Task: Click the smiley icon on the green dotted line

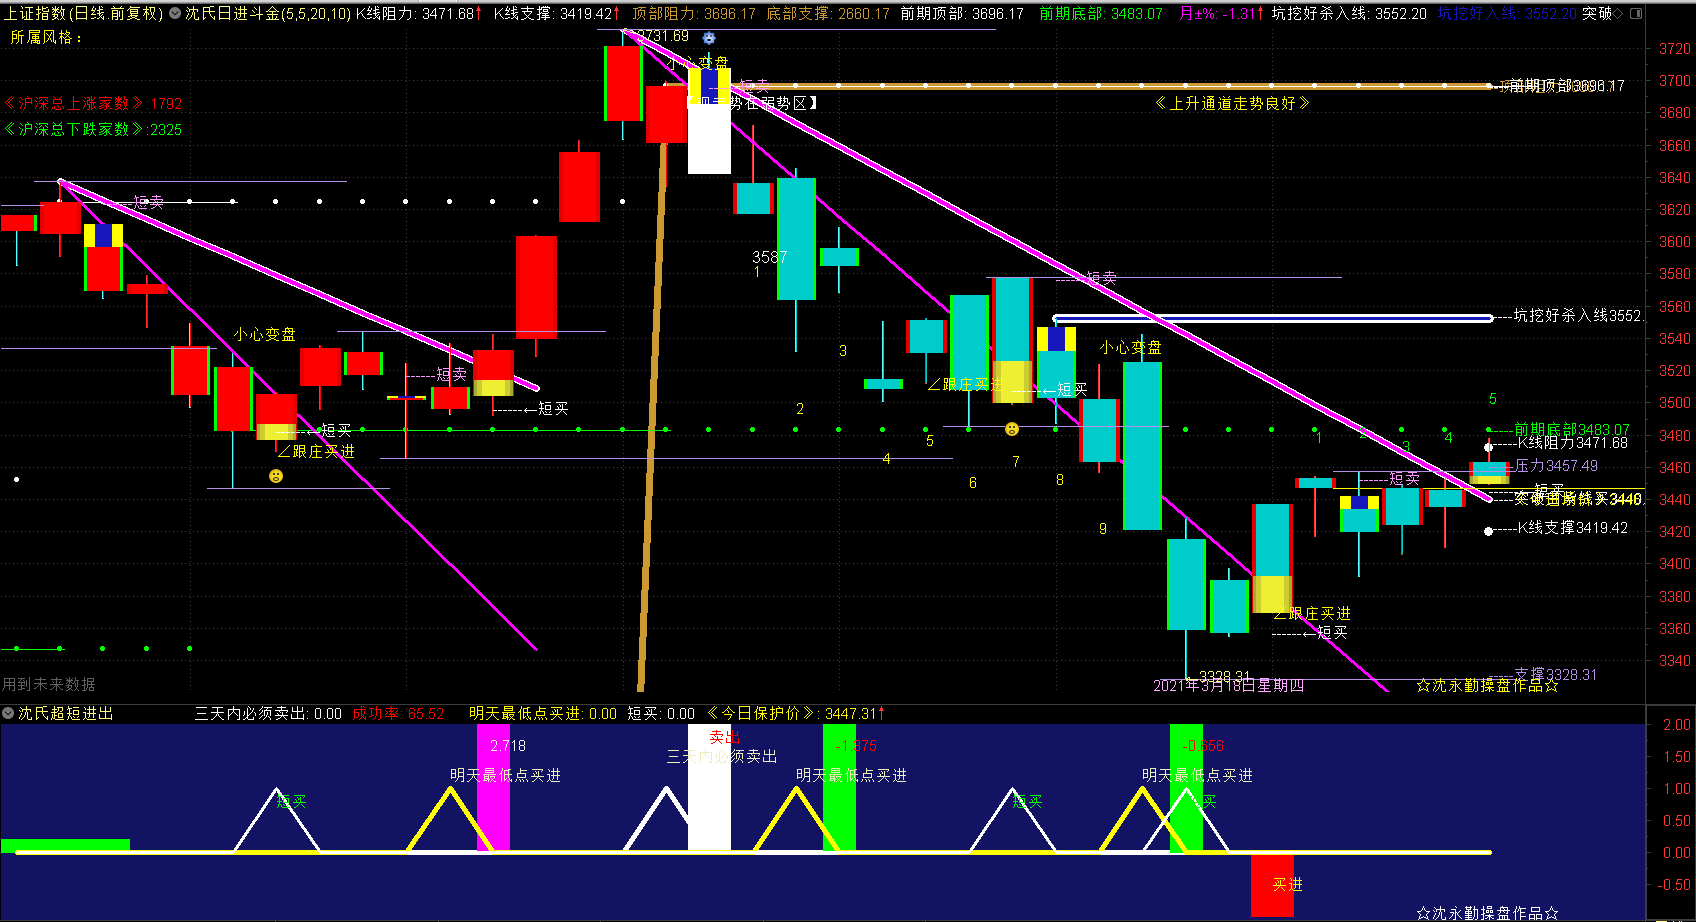Action: [x=1012, y=429]
